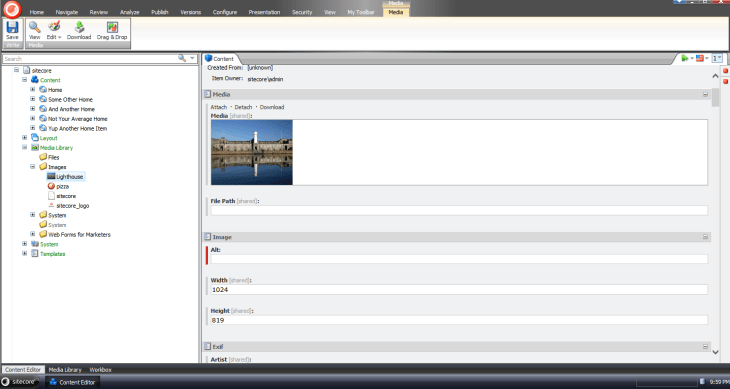Click the magnifier icon in the search box
The height and width of the screenshot is (389, 730).
tap(182, 58)
